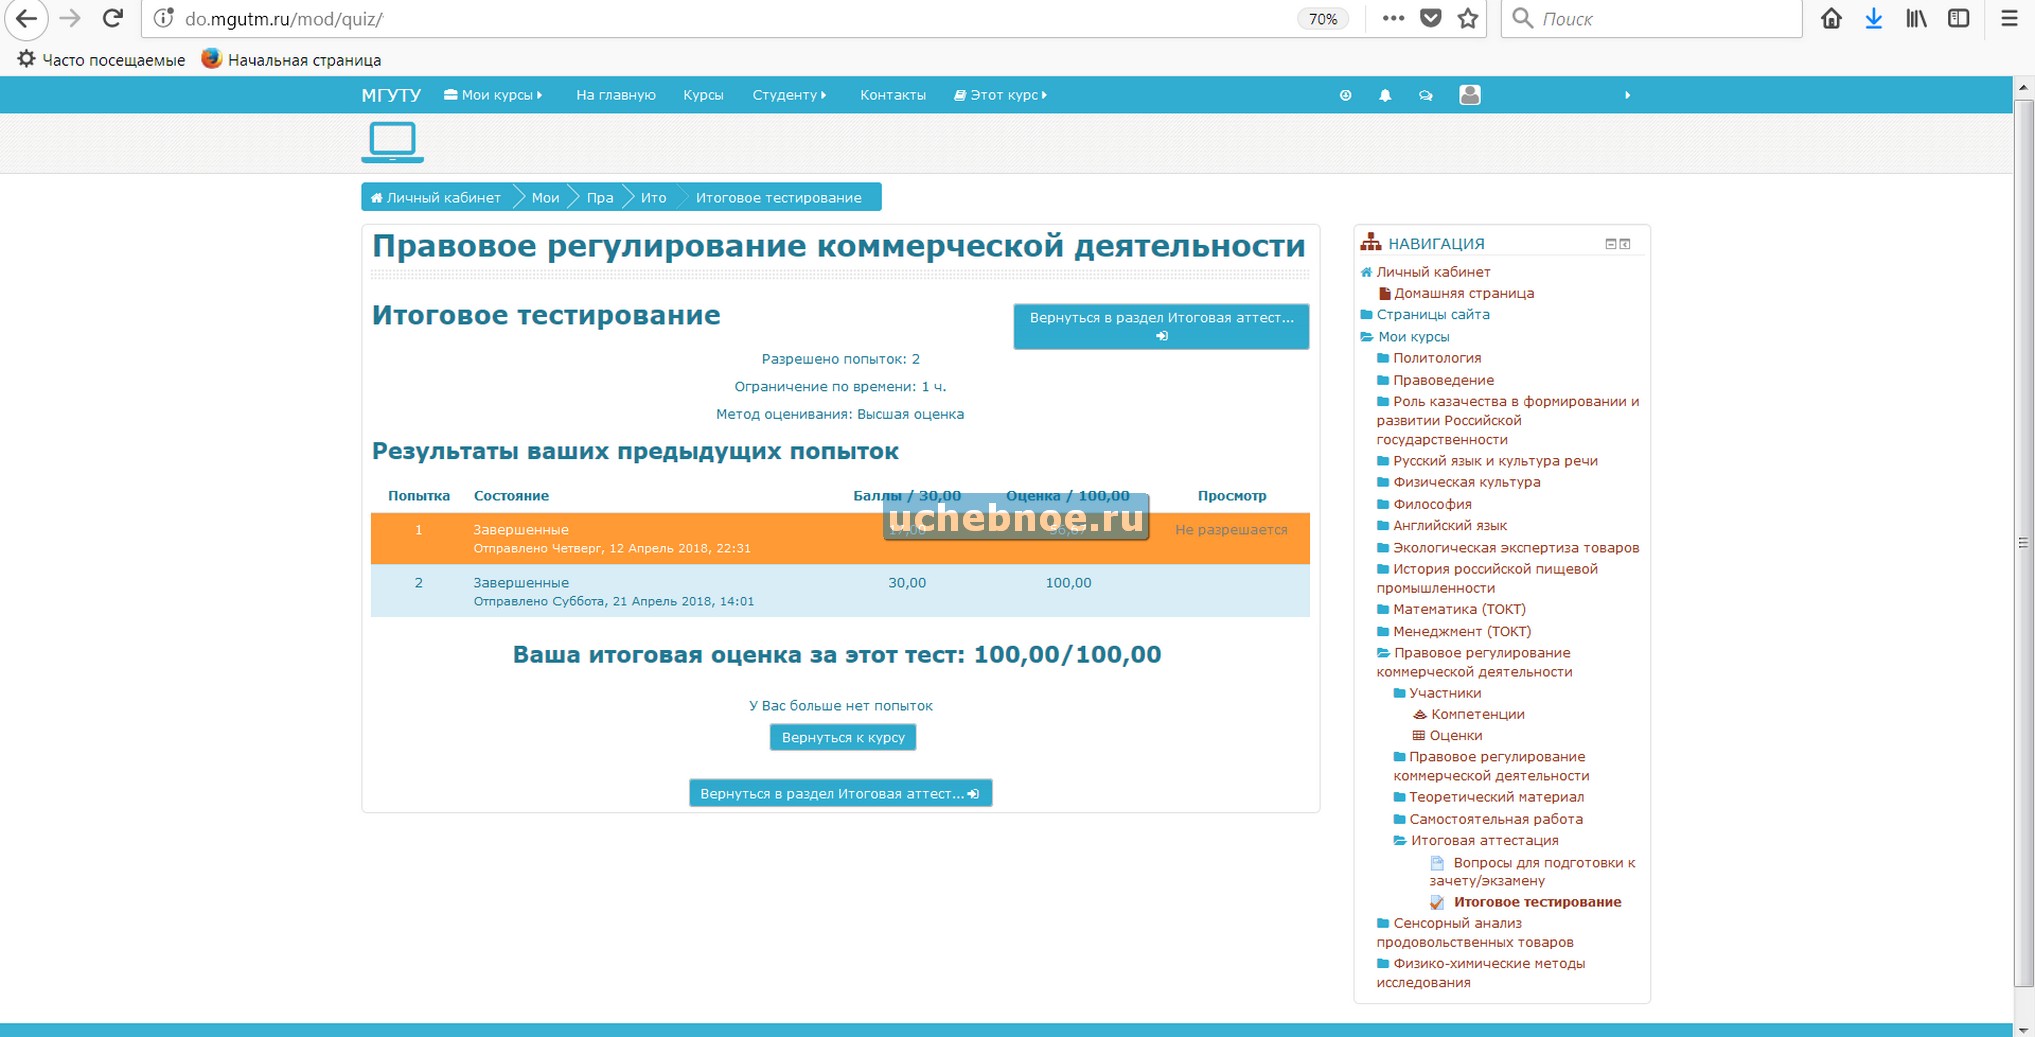Toggle the Firefox sidebar view icon
This screenshot has width=2035, height=1037.
[1958, 18]
